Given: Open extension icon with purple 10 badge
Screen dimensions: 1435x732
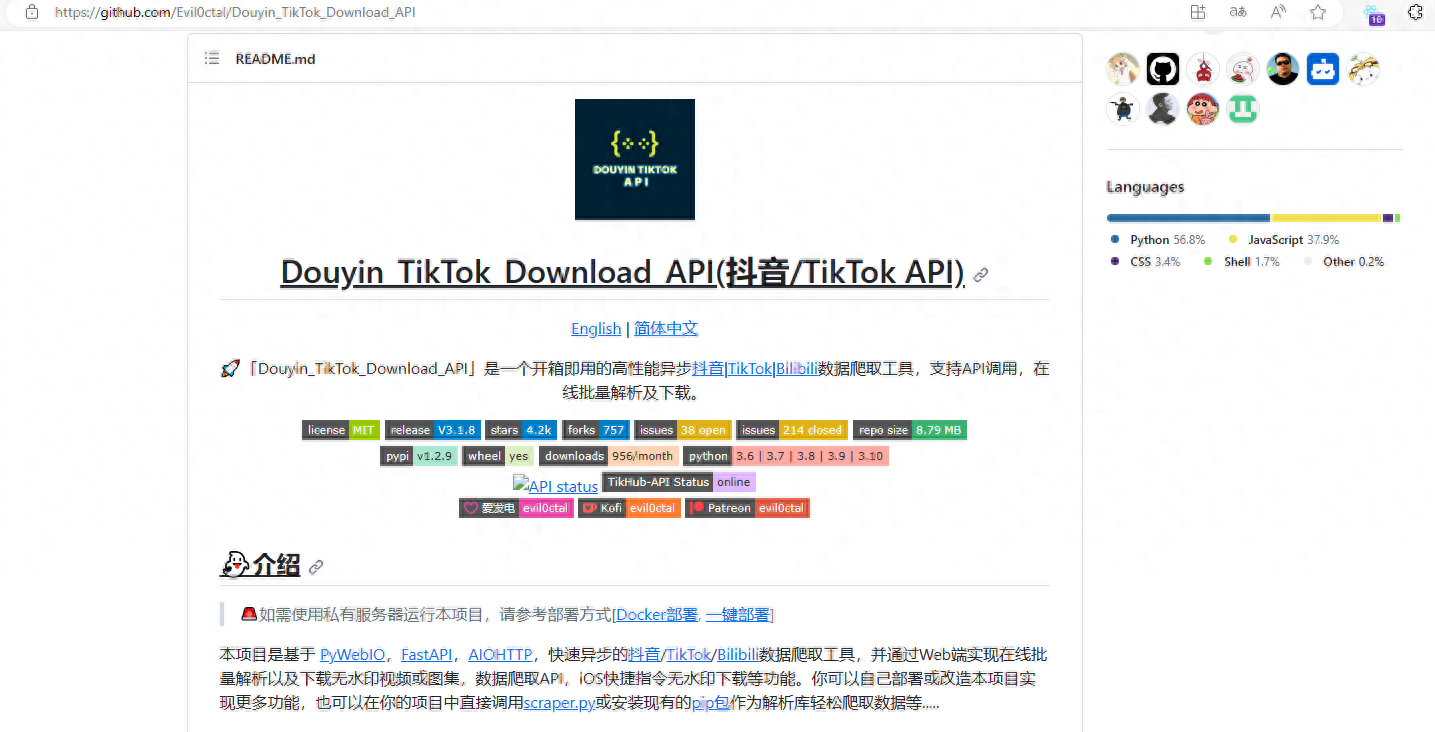Looking at the screenshot, I should (1375, 13).
